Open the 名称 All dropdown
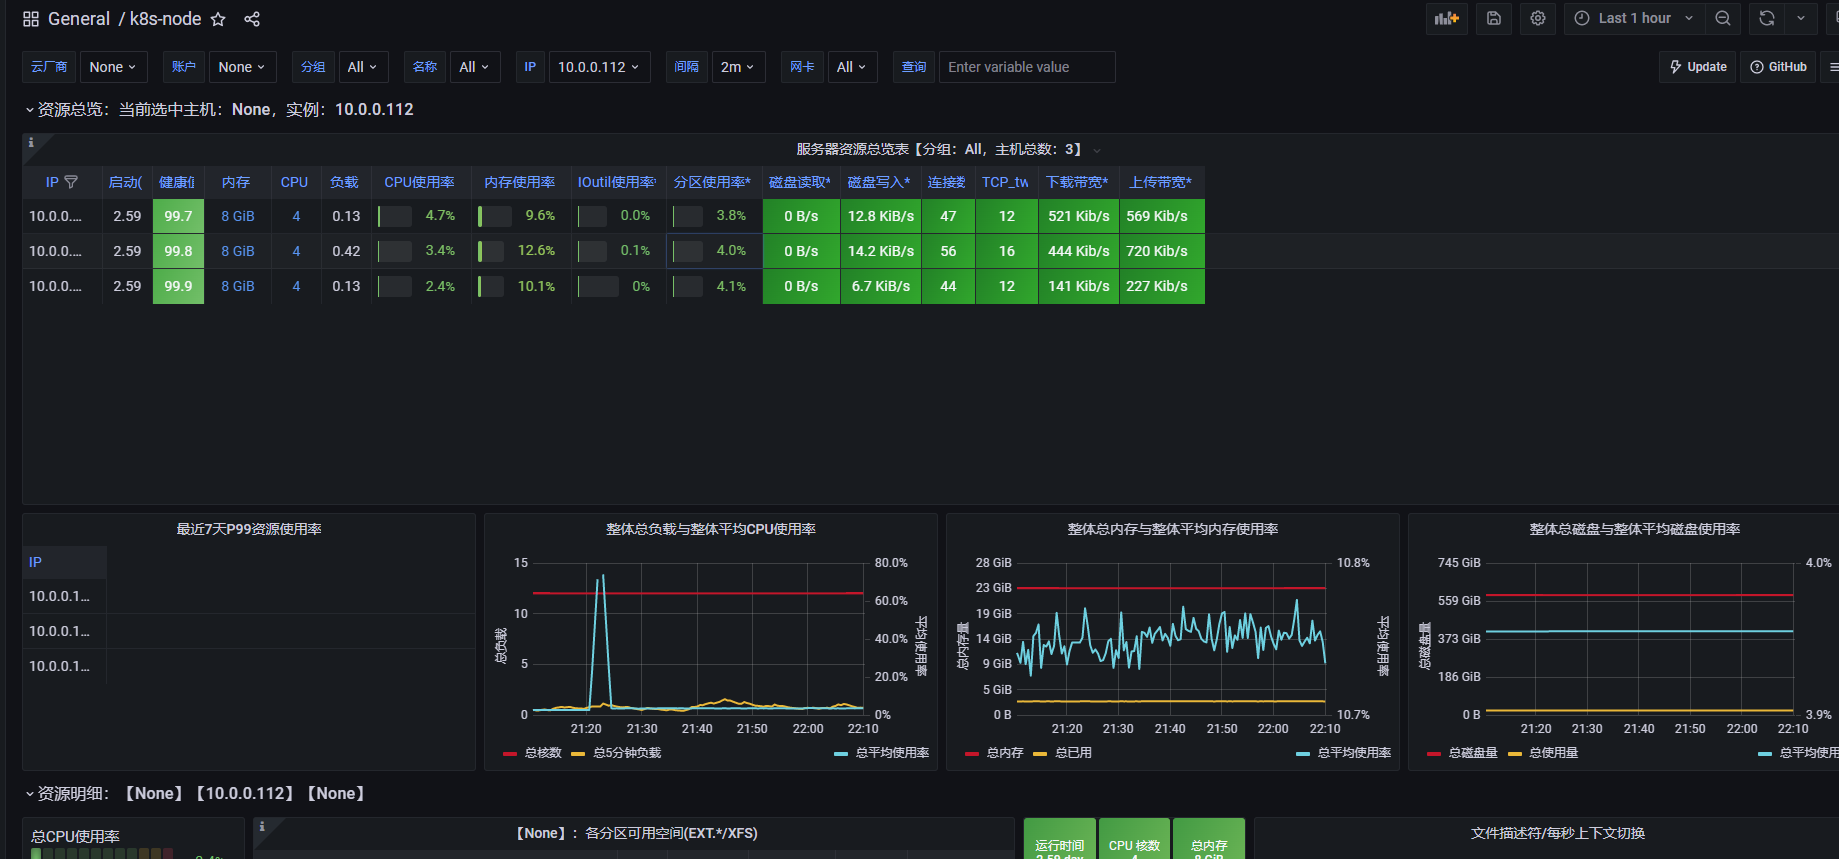Screen dimensions: 1839x859 coord(474,67)
